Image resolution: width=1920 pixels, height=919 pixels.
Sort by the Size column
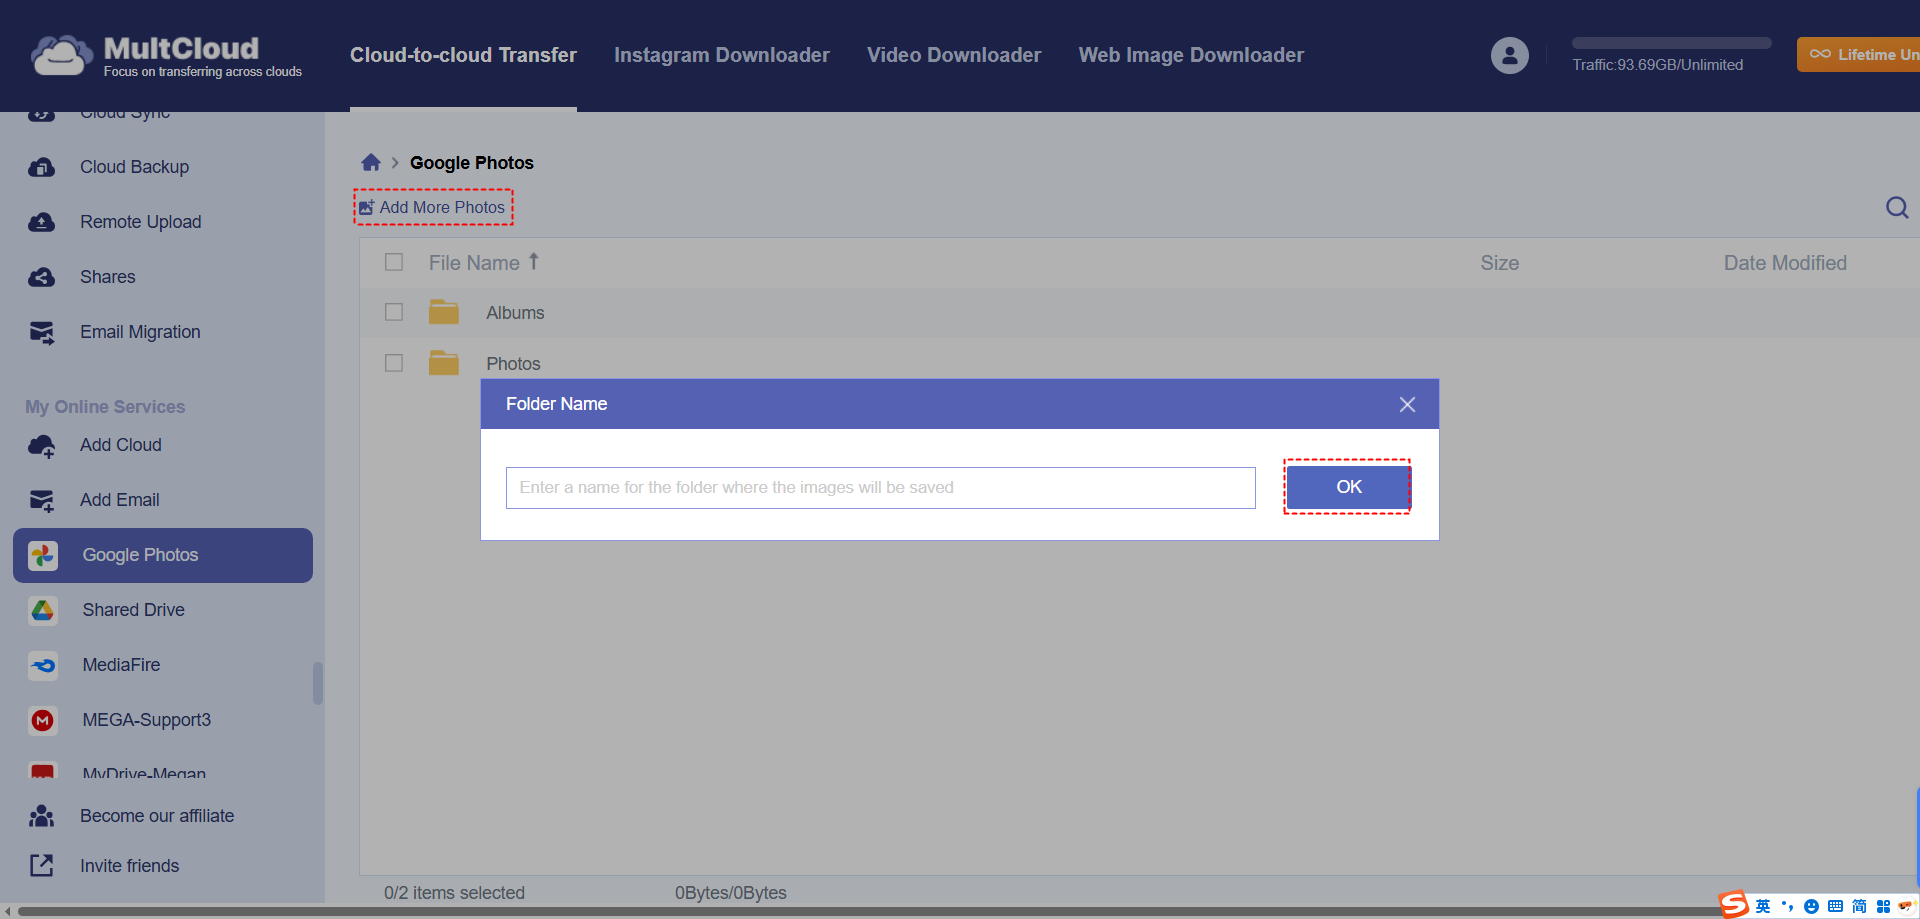coord(1499,263)
